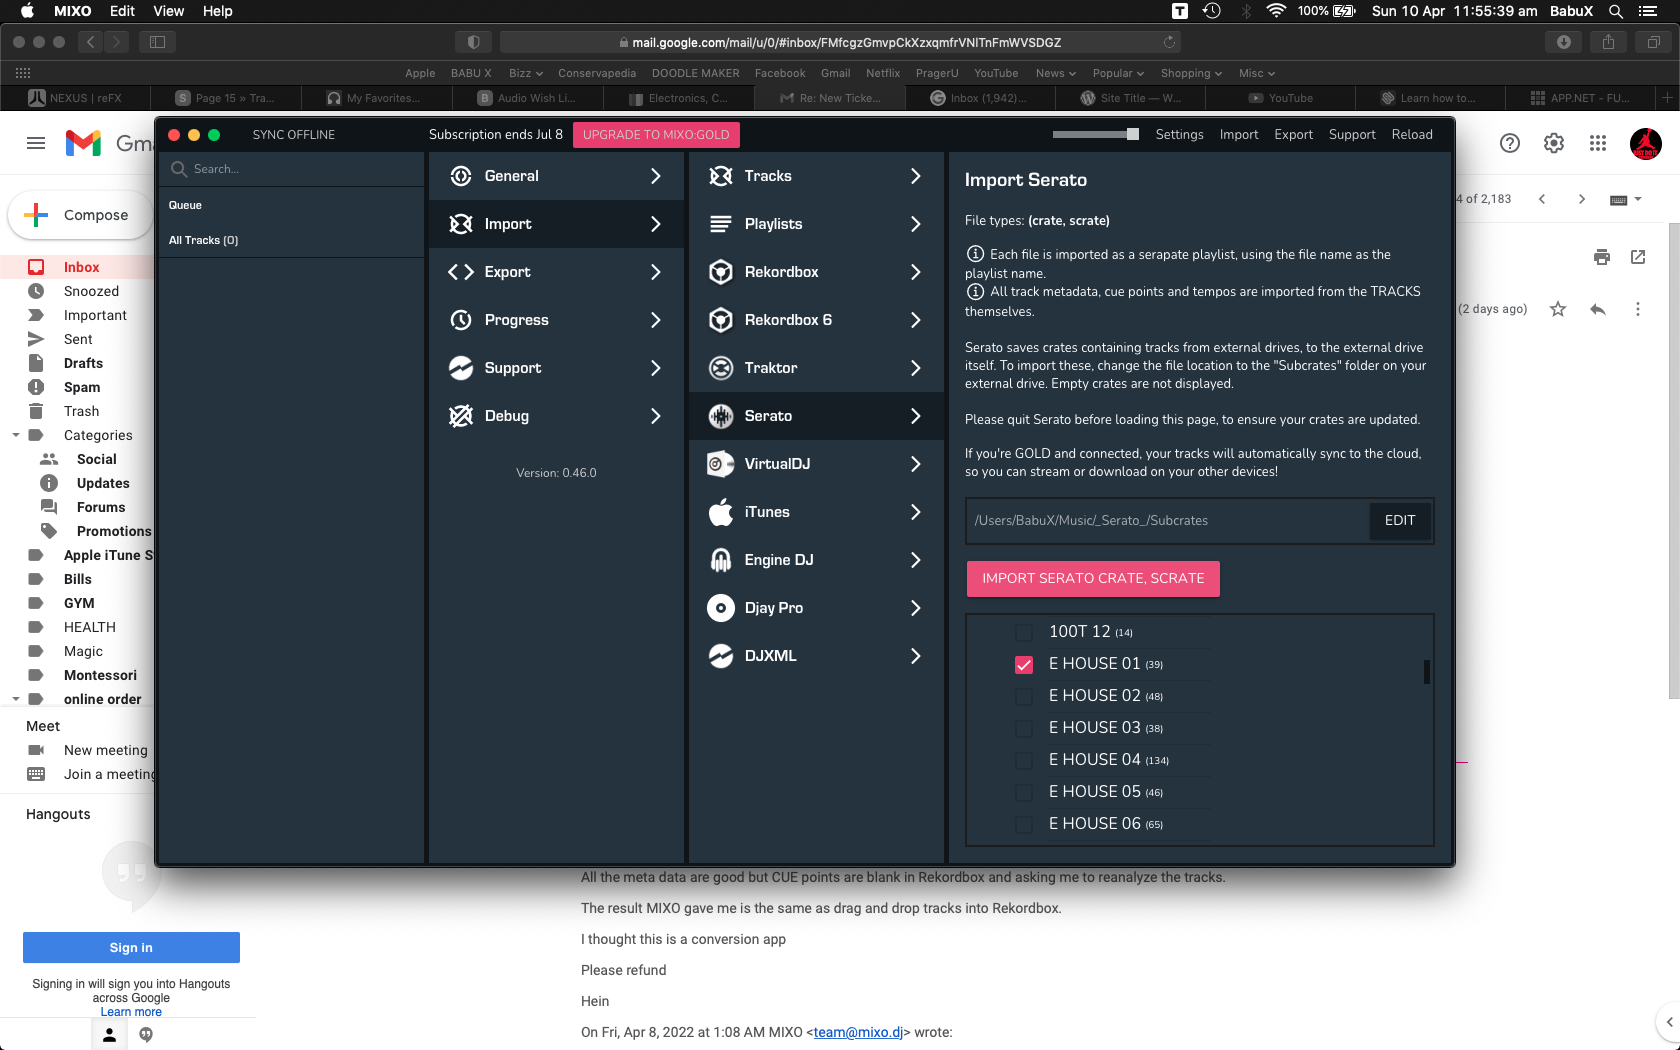
Task: Click the VirtualDJ icon
Action: click(x=720, y=464)
